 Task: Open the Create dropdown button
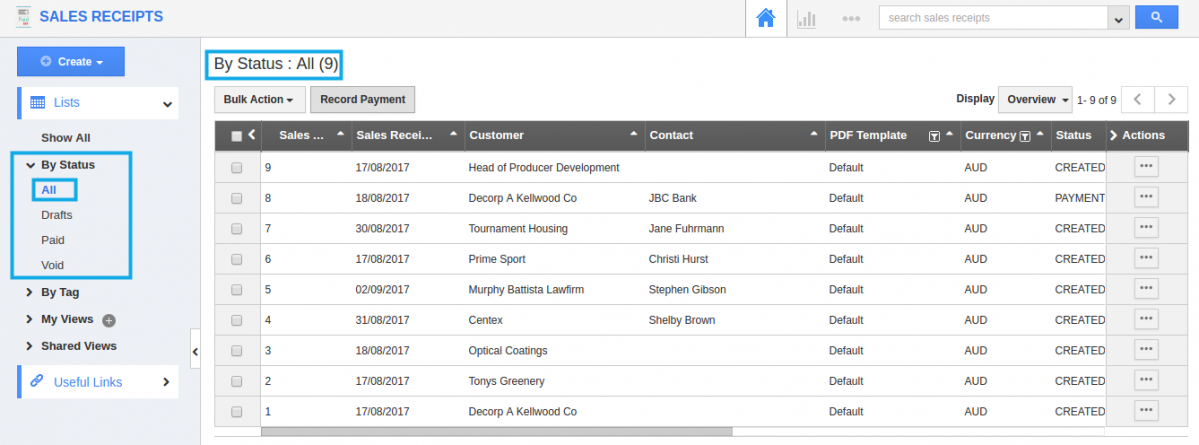click(x=71, y=62)
